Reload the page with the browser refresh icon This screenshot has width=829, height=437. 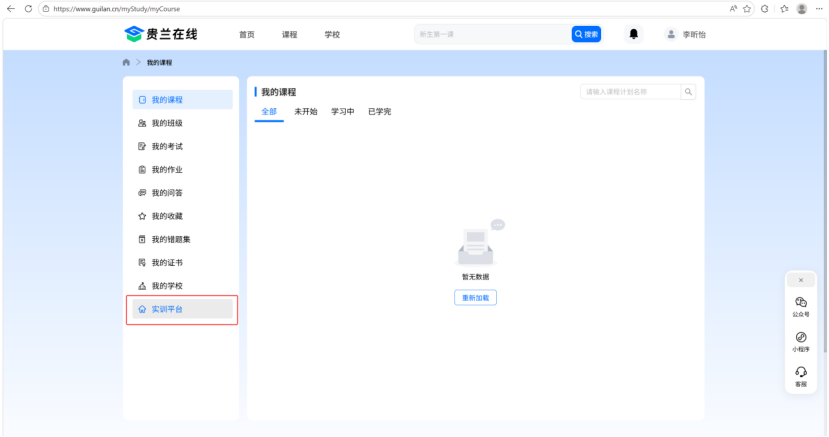click(29, 8)
